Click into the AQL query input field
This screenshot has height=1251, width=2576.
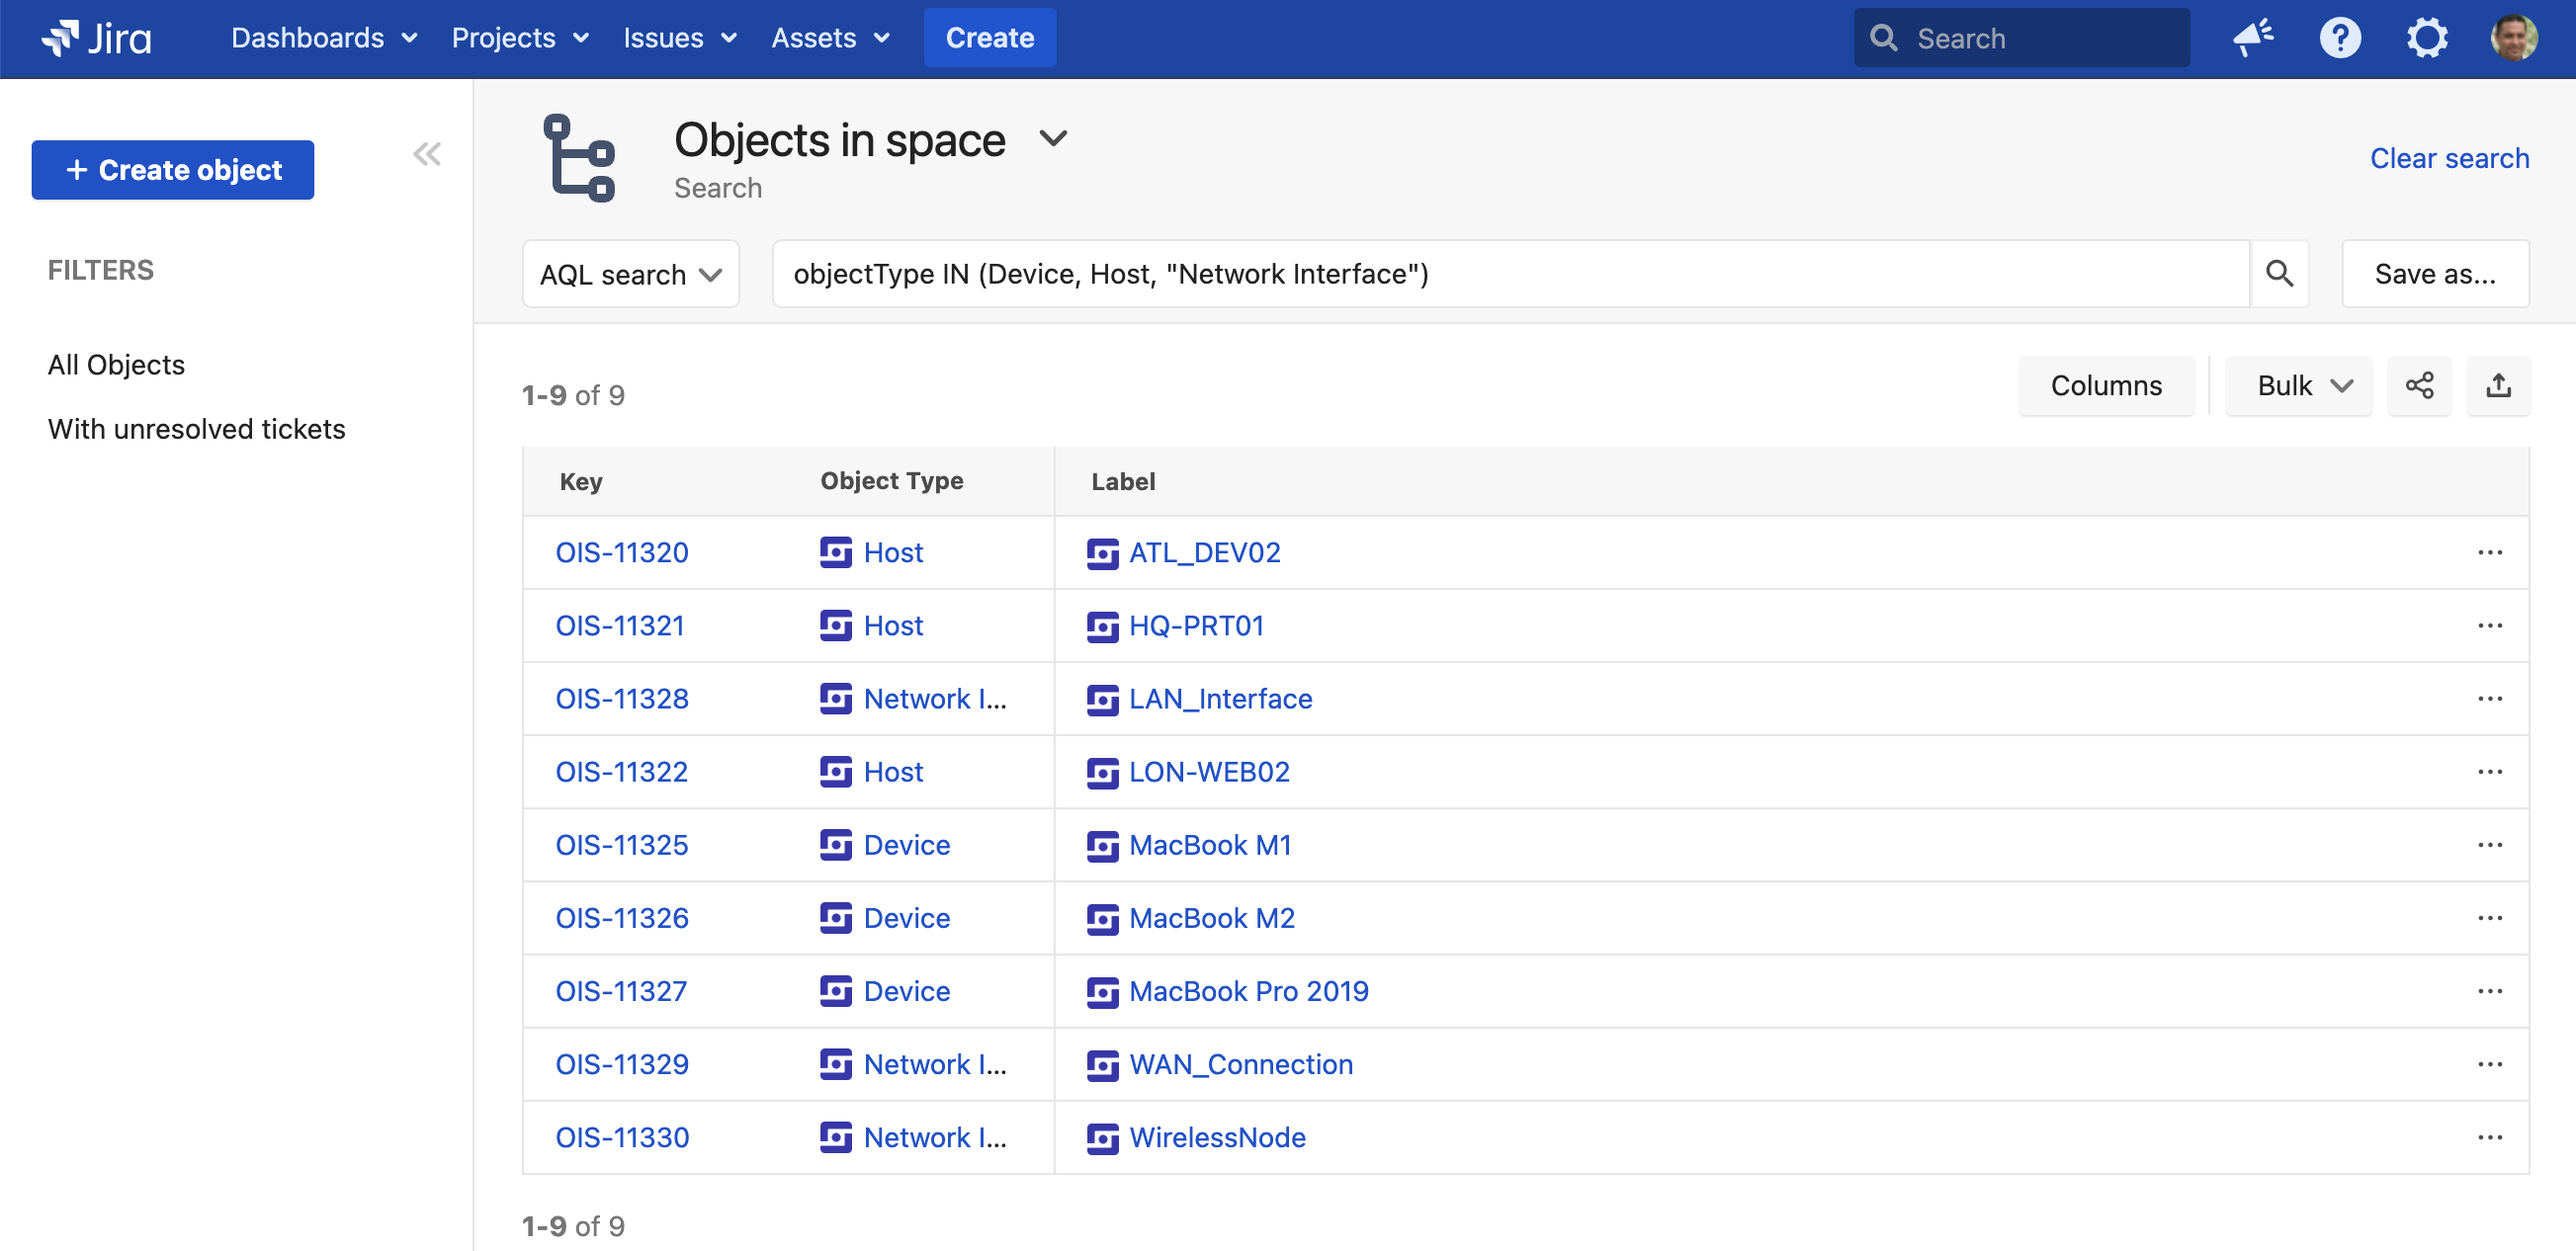point(1509,274)
